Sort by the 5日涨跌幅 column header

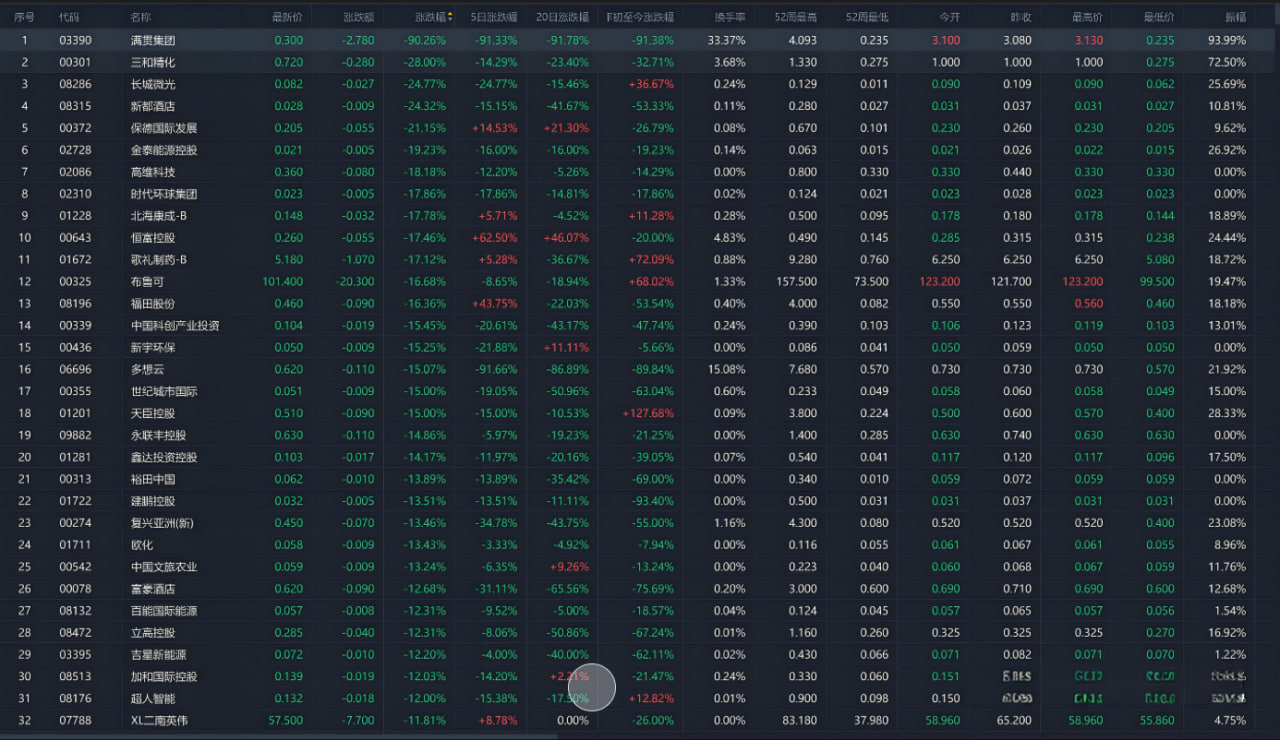click(494, 17)
